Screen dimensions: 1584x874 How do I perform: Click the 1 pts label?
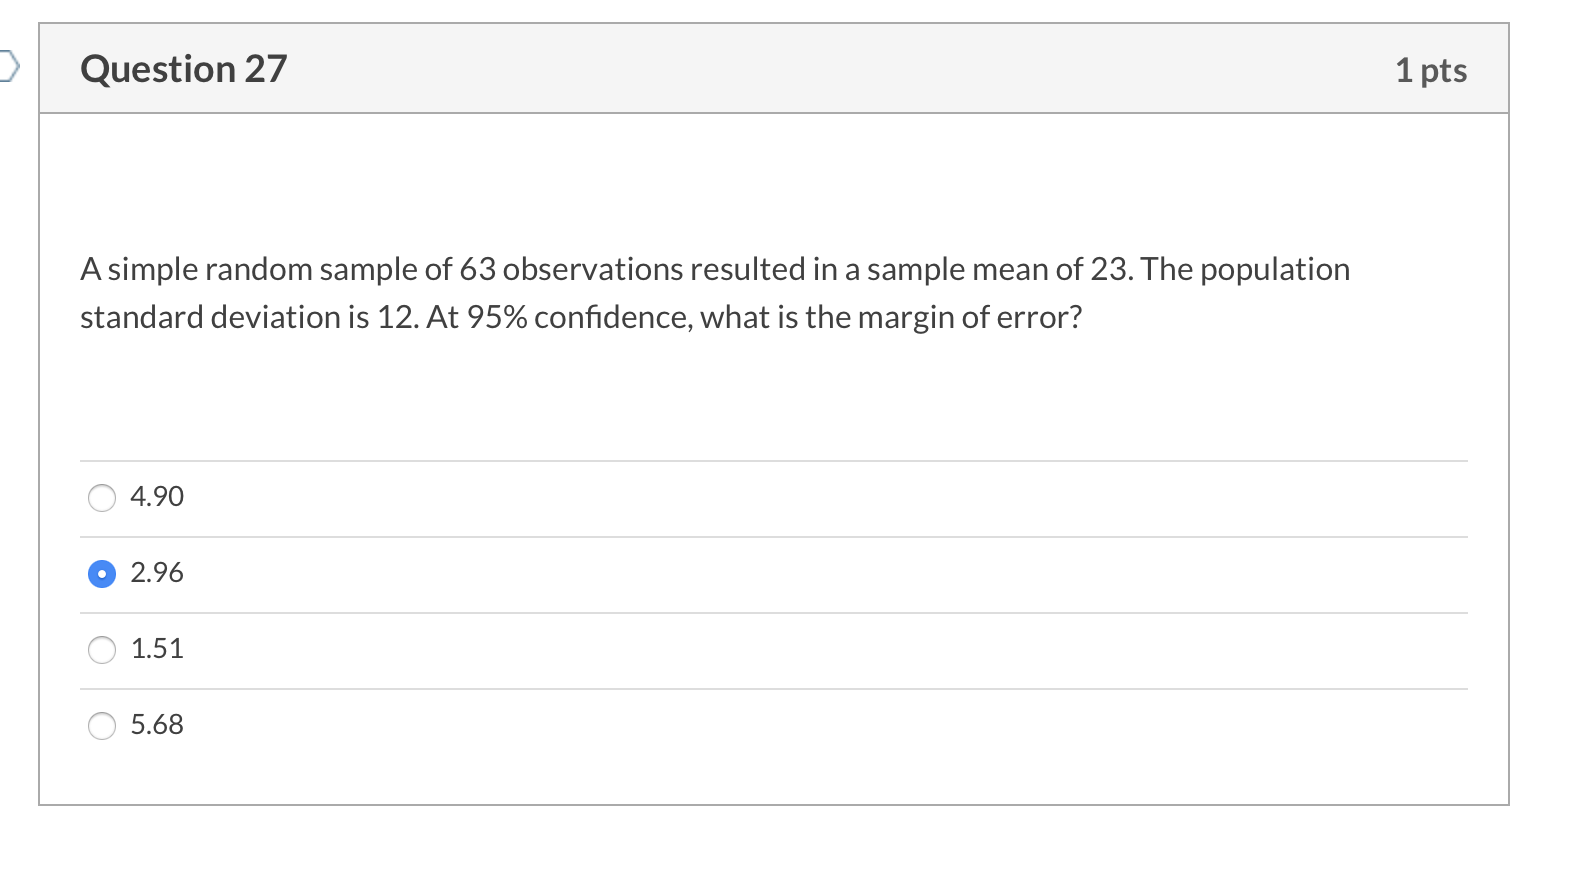[x=1432, y=69]
